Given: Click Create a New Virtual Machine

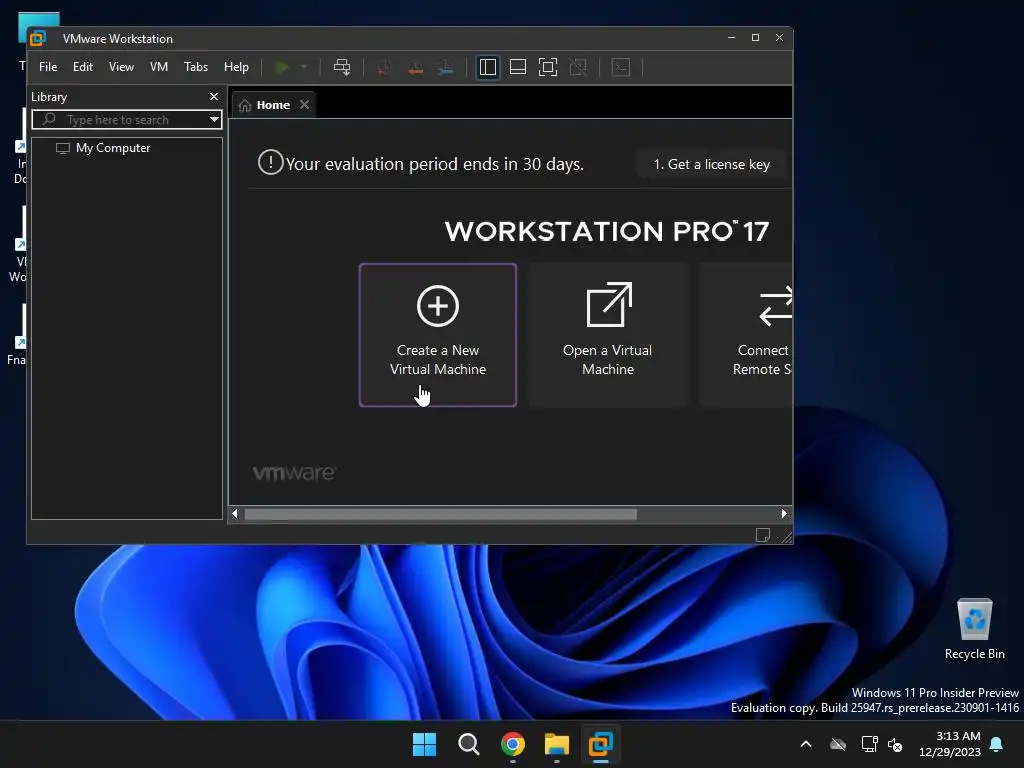Looking at the screenshot, I should [438, 335].
